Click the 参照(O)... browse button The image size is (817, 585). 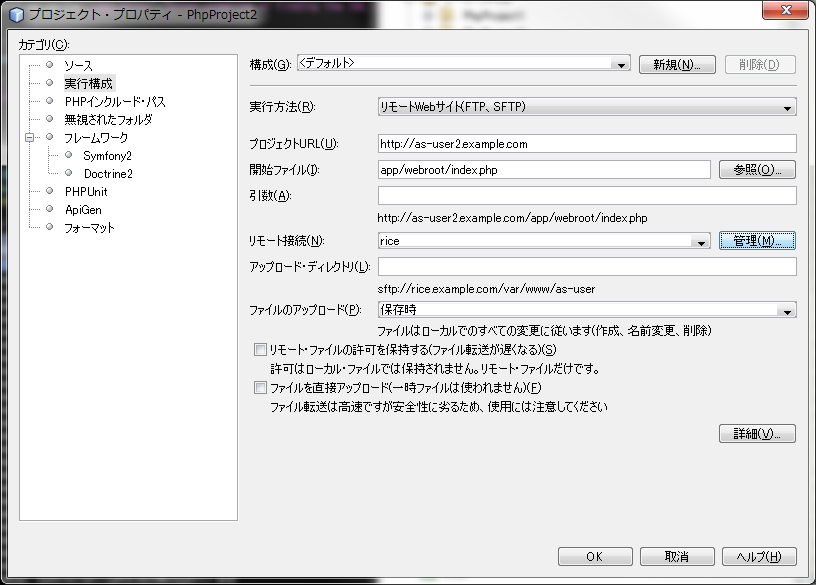pyautogui.click(x=757, y=169)
